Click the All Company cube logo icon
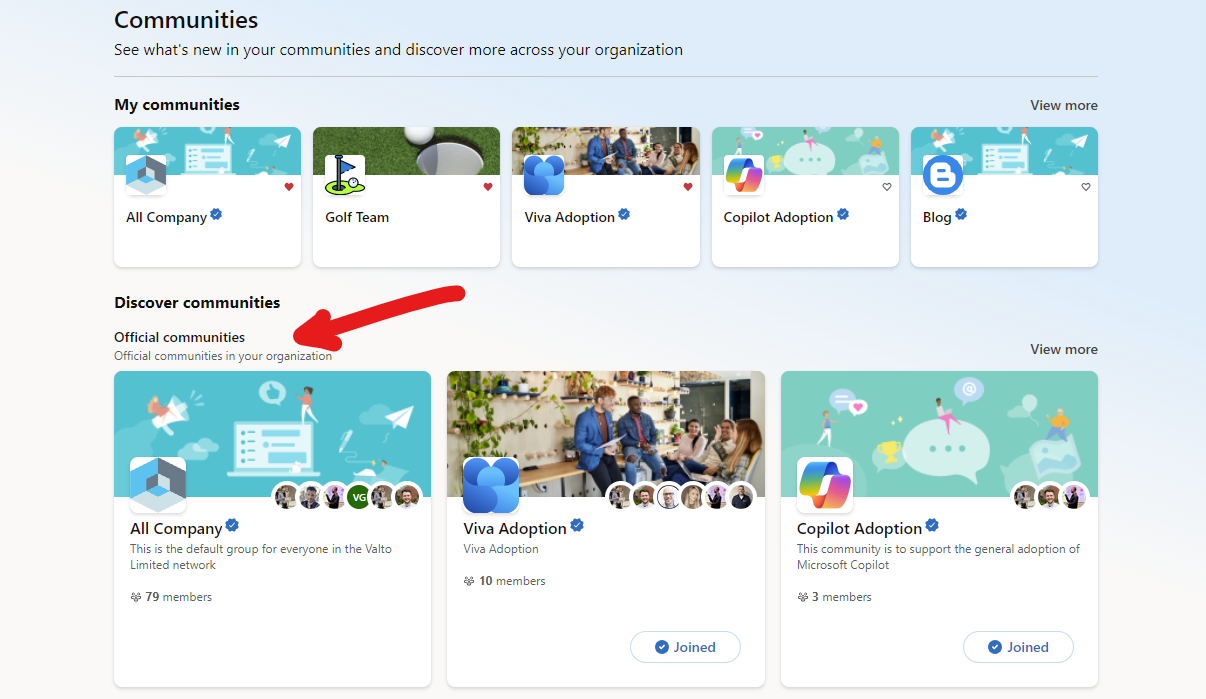The width and height of the screenshot is (1206, 699). tap(146, 175)
